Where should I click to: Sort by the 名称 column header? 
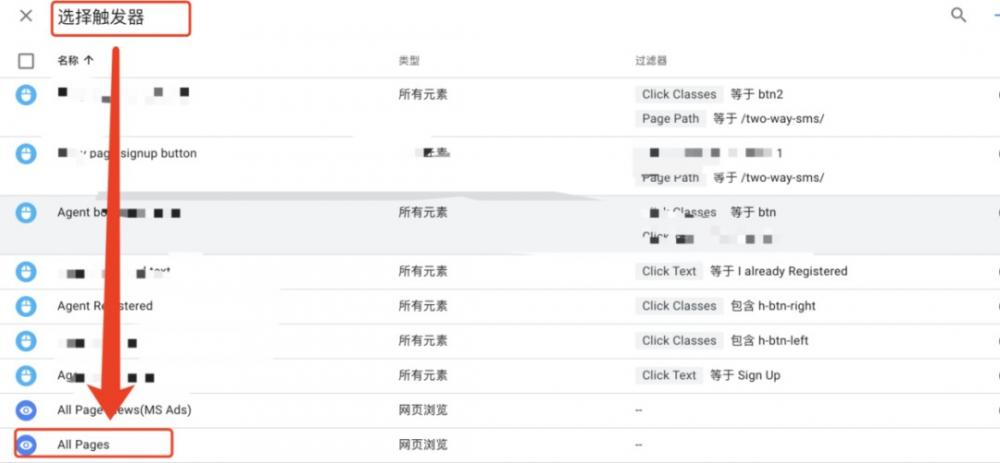(x=75, y=61)
